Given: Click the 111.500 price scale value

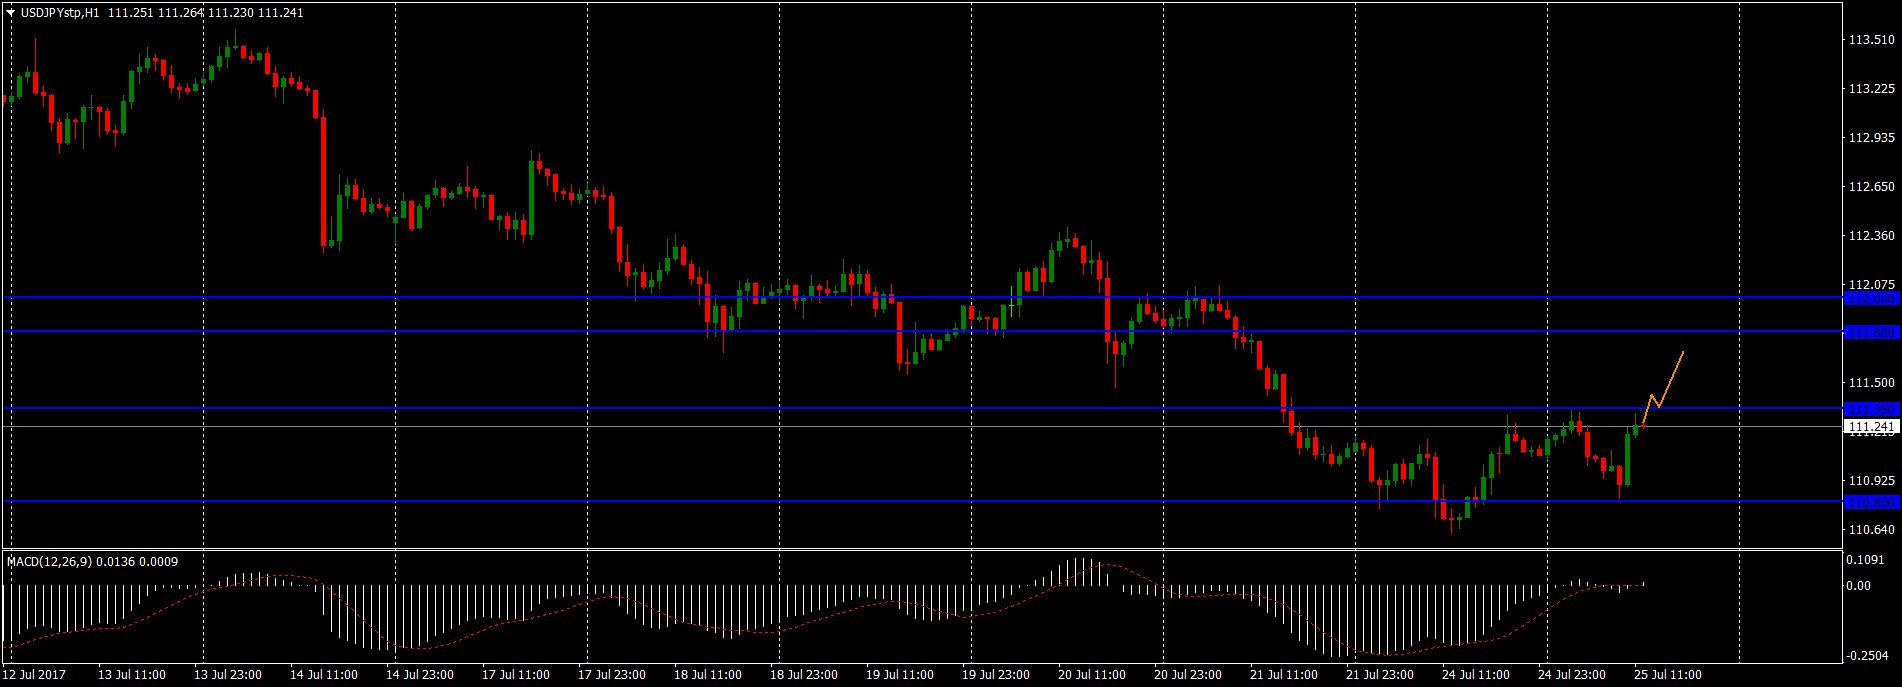Looking at the screenshot, I should (x=1871, y=383).
